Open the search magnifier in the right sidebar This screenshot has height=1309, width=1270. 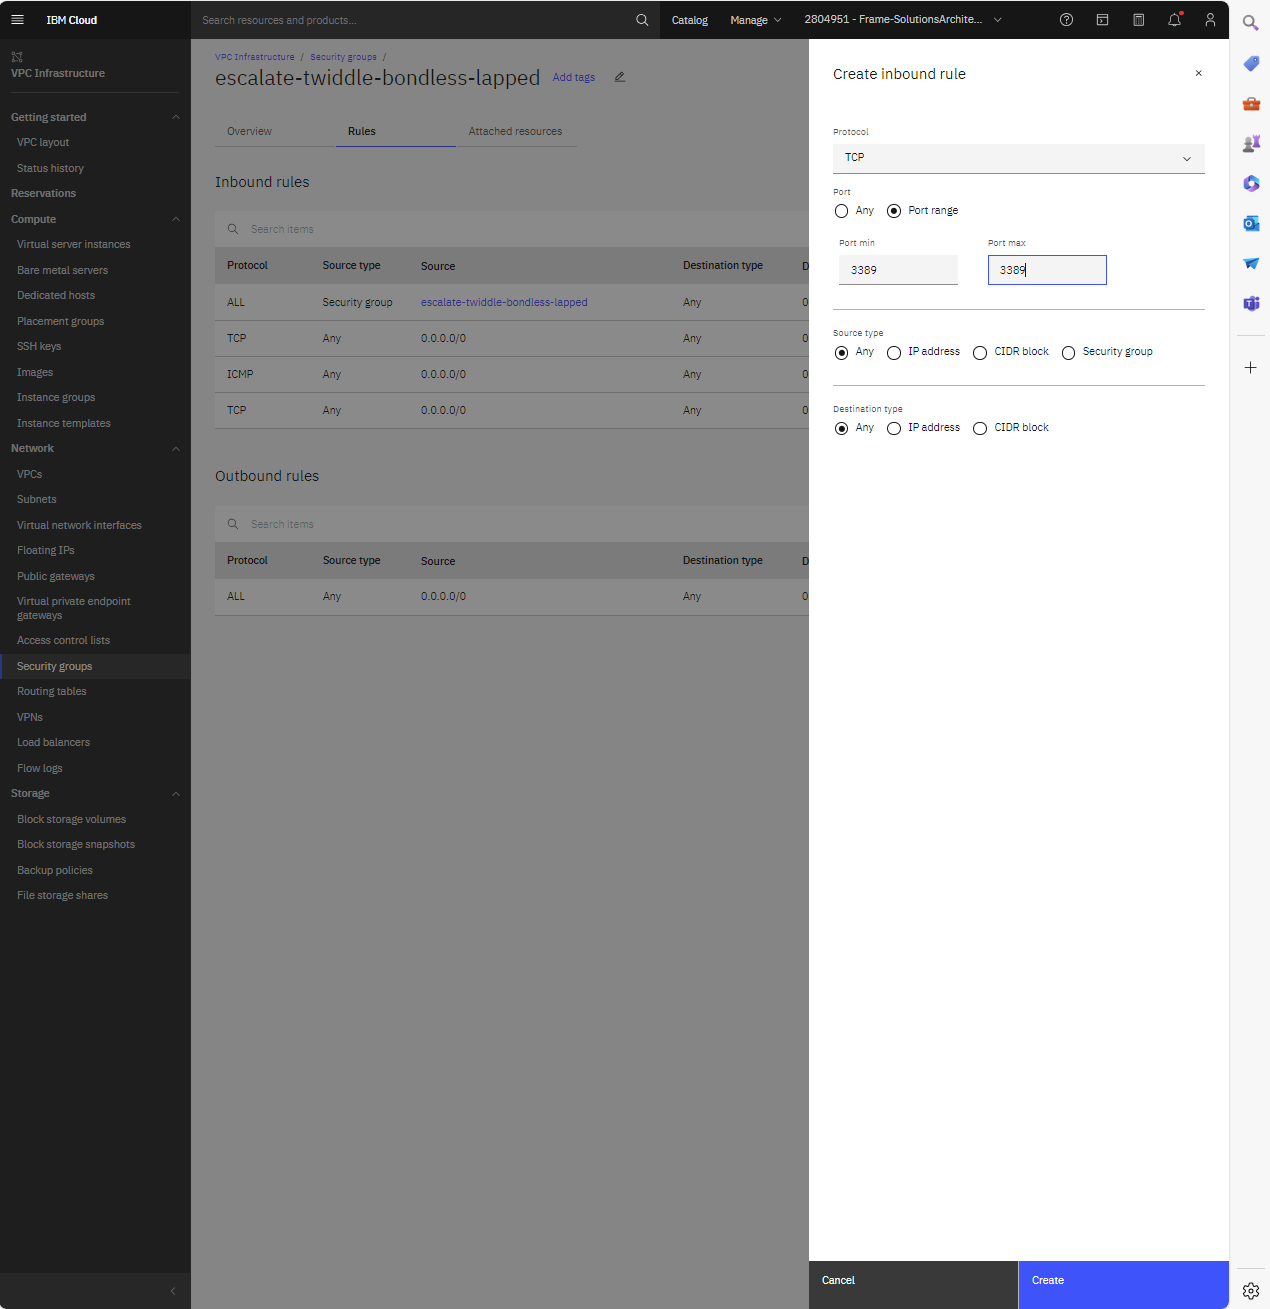tap(1251, 21)
